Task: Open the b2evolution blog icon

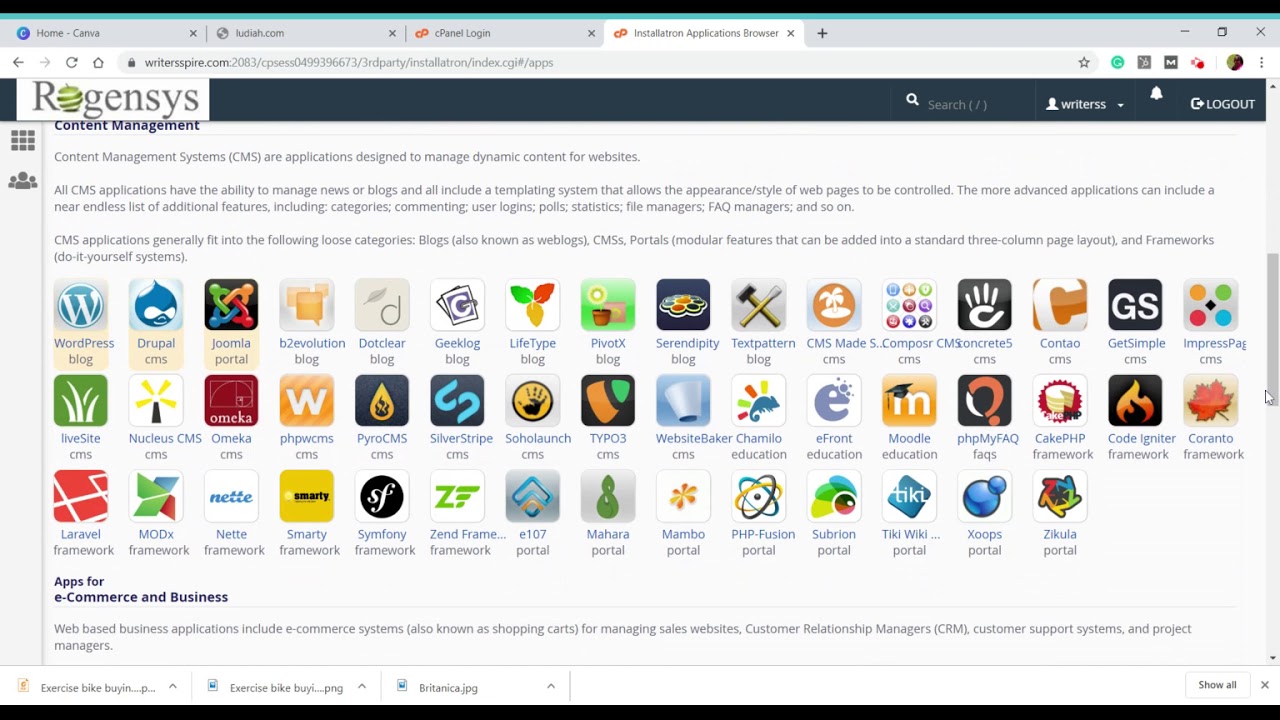Action: (307, 305)
